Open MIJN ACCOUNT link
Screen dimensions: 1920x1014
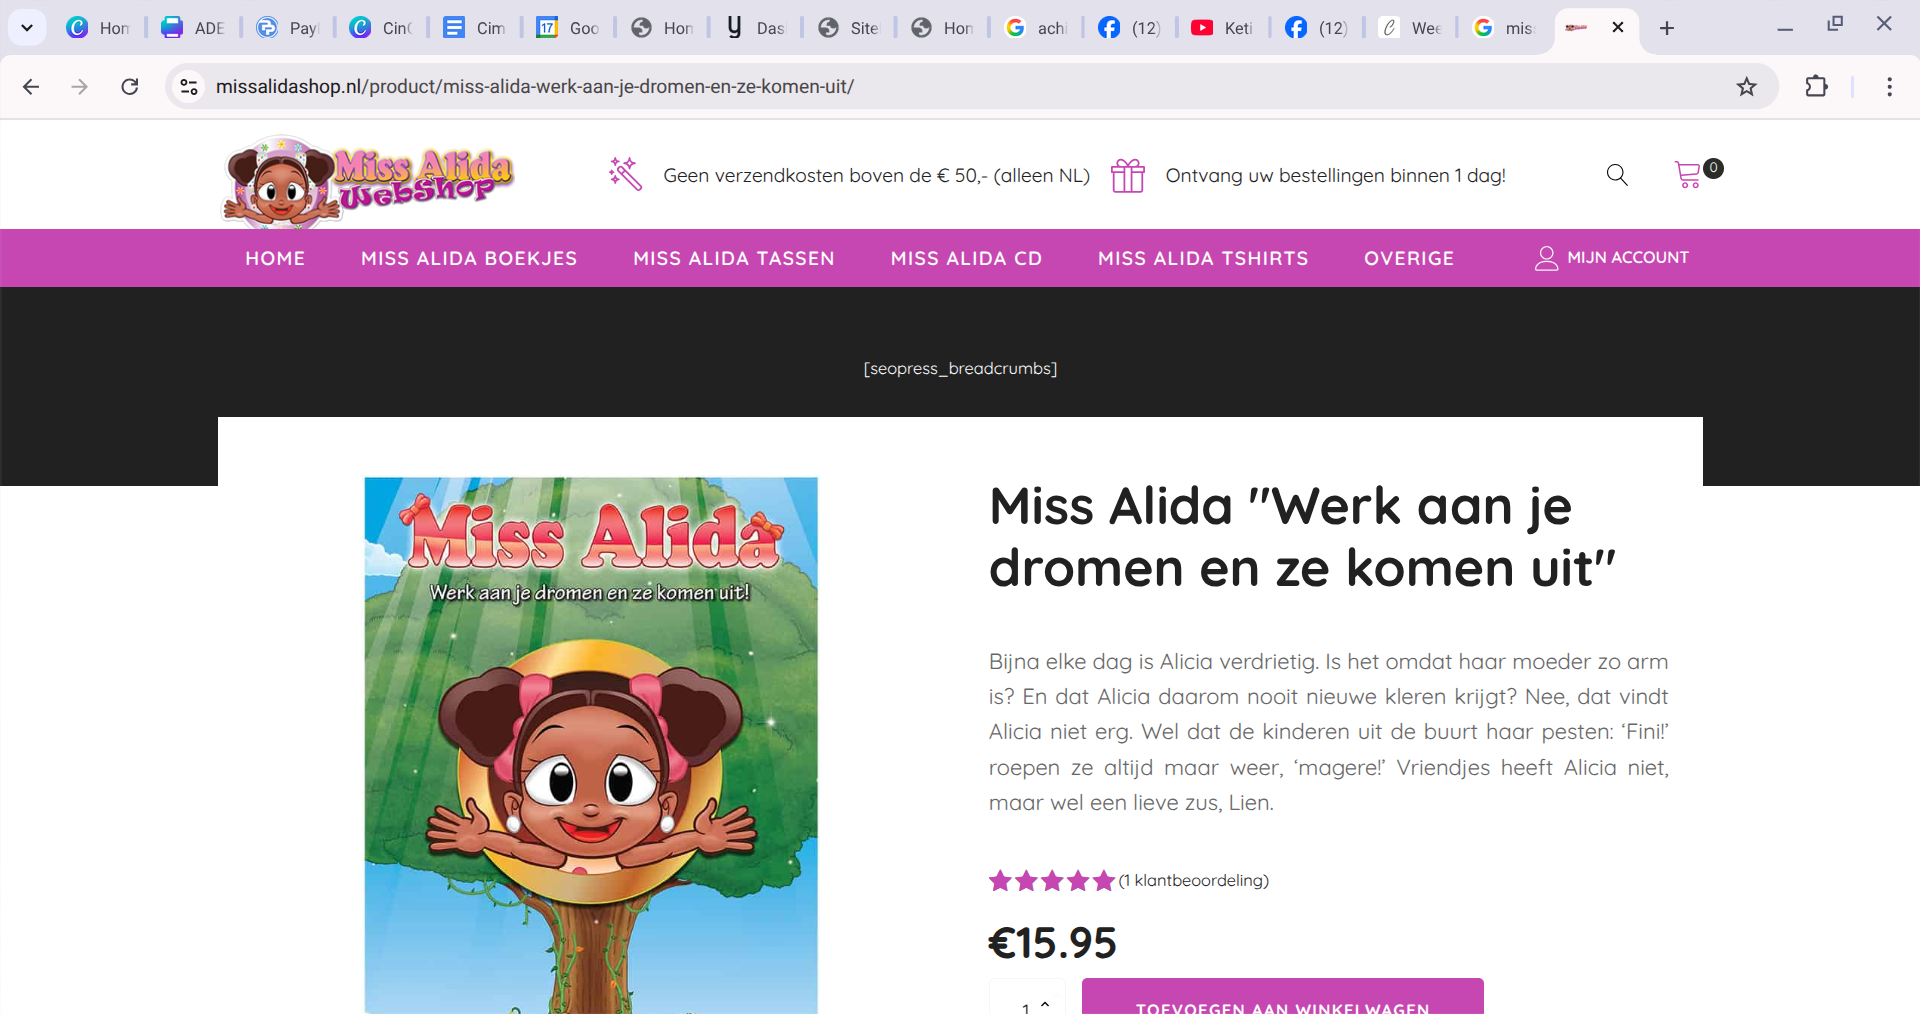click(x=1612, y=258)
